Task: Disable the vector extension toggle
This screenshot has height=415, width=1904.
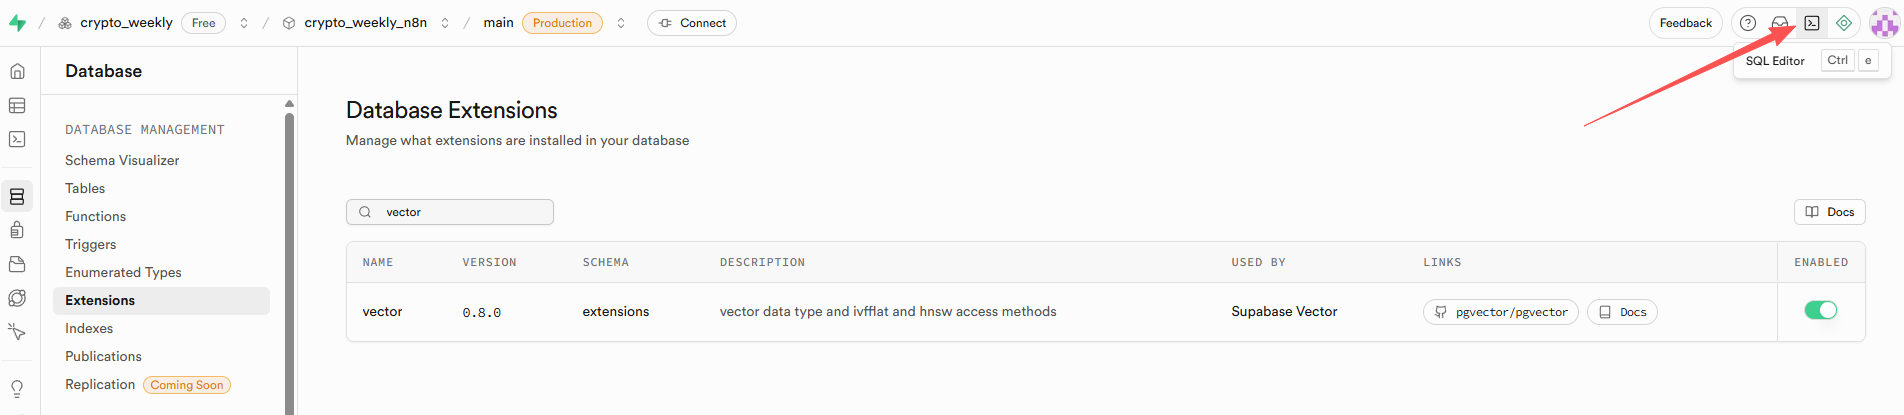Action: click(1820, 311)
